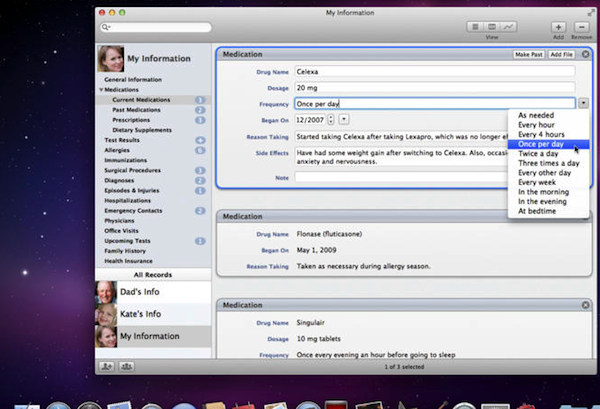Open the Frequency dropdown arrow
This screenshot has height=409, width=600.
tap(583, 103)
